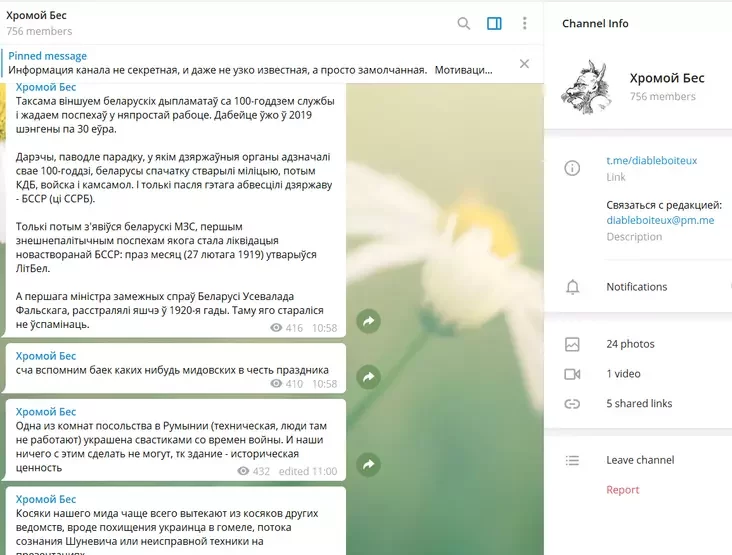This screenshot has height=555, width=732.
Task: Click the red Report button
Action: point(622,490)
